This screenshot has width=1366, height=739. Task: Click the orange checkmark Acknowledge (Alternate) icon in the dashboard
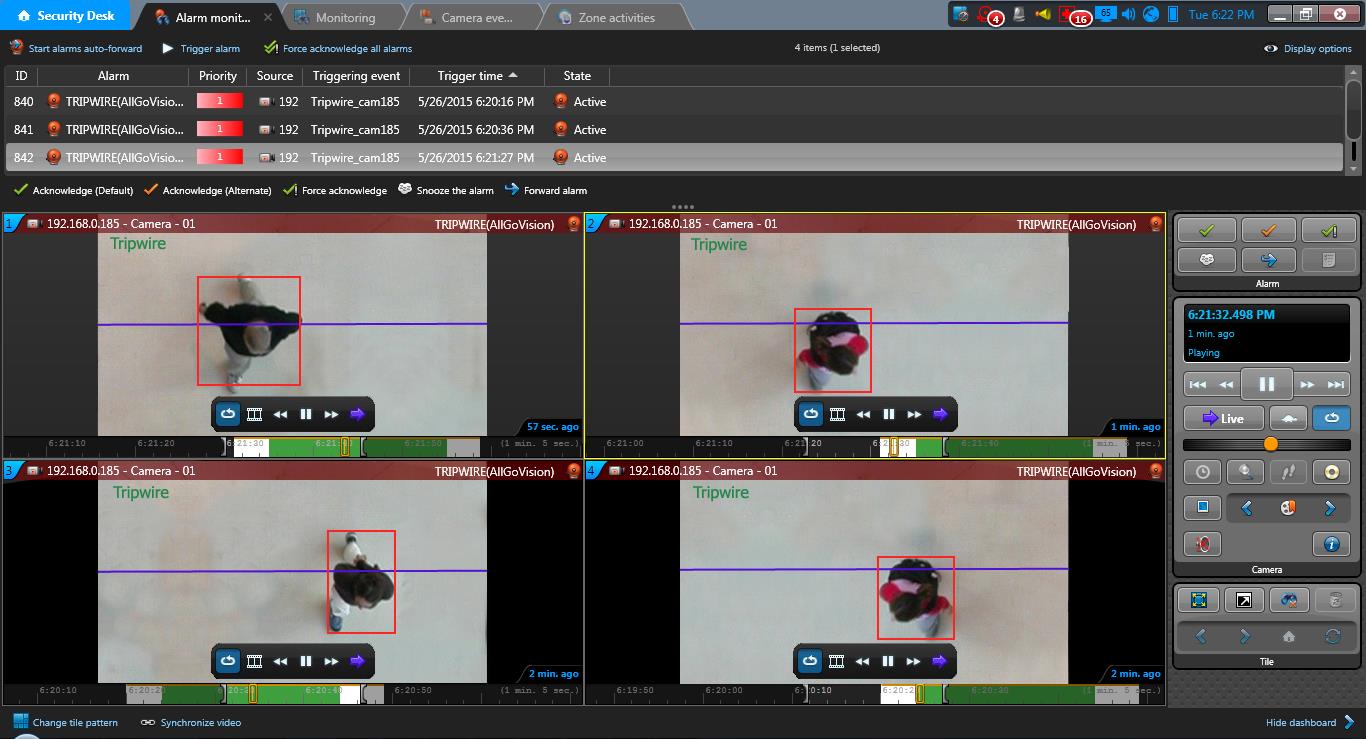click(1267, 230)
